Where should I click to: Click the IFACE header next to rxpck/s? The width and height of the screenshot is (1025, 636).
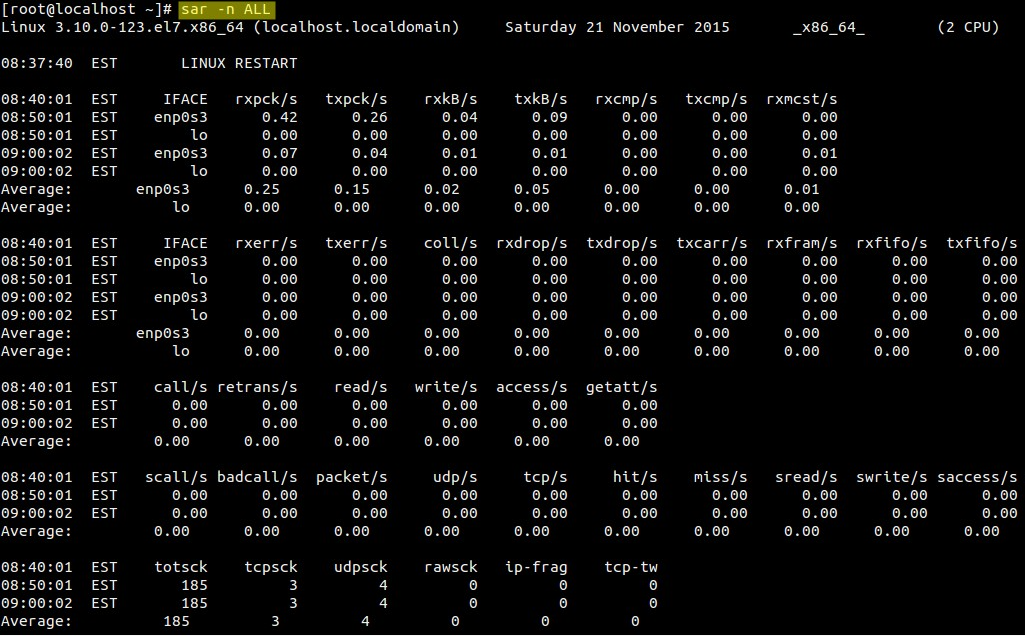pos(186,99)
